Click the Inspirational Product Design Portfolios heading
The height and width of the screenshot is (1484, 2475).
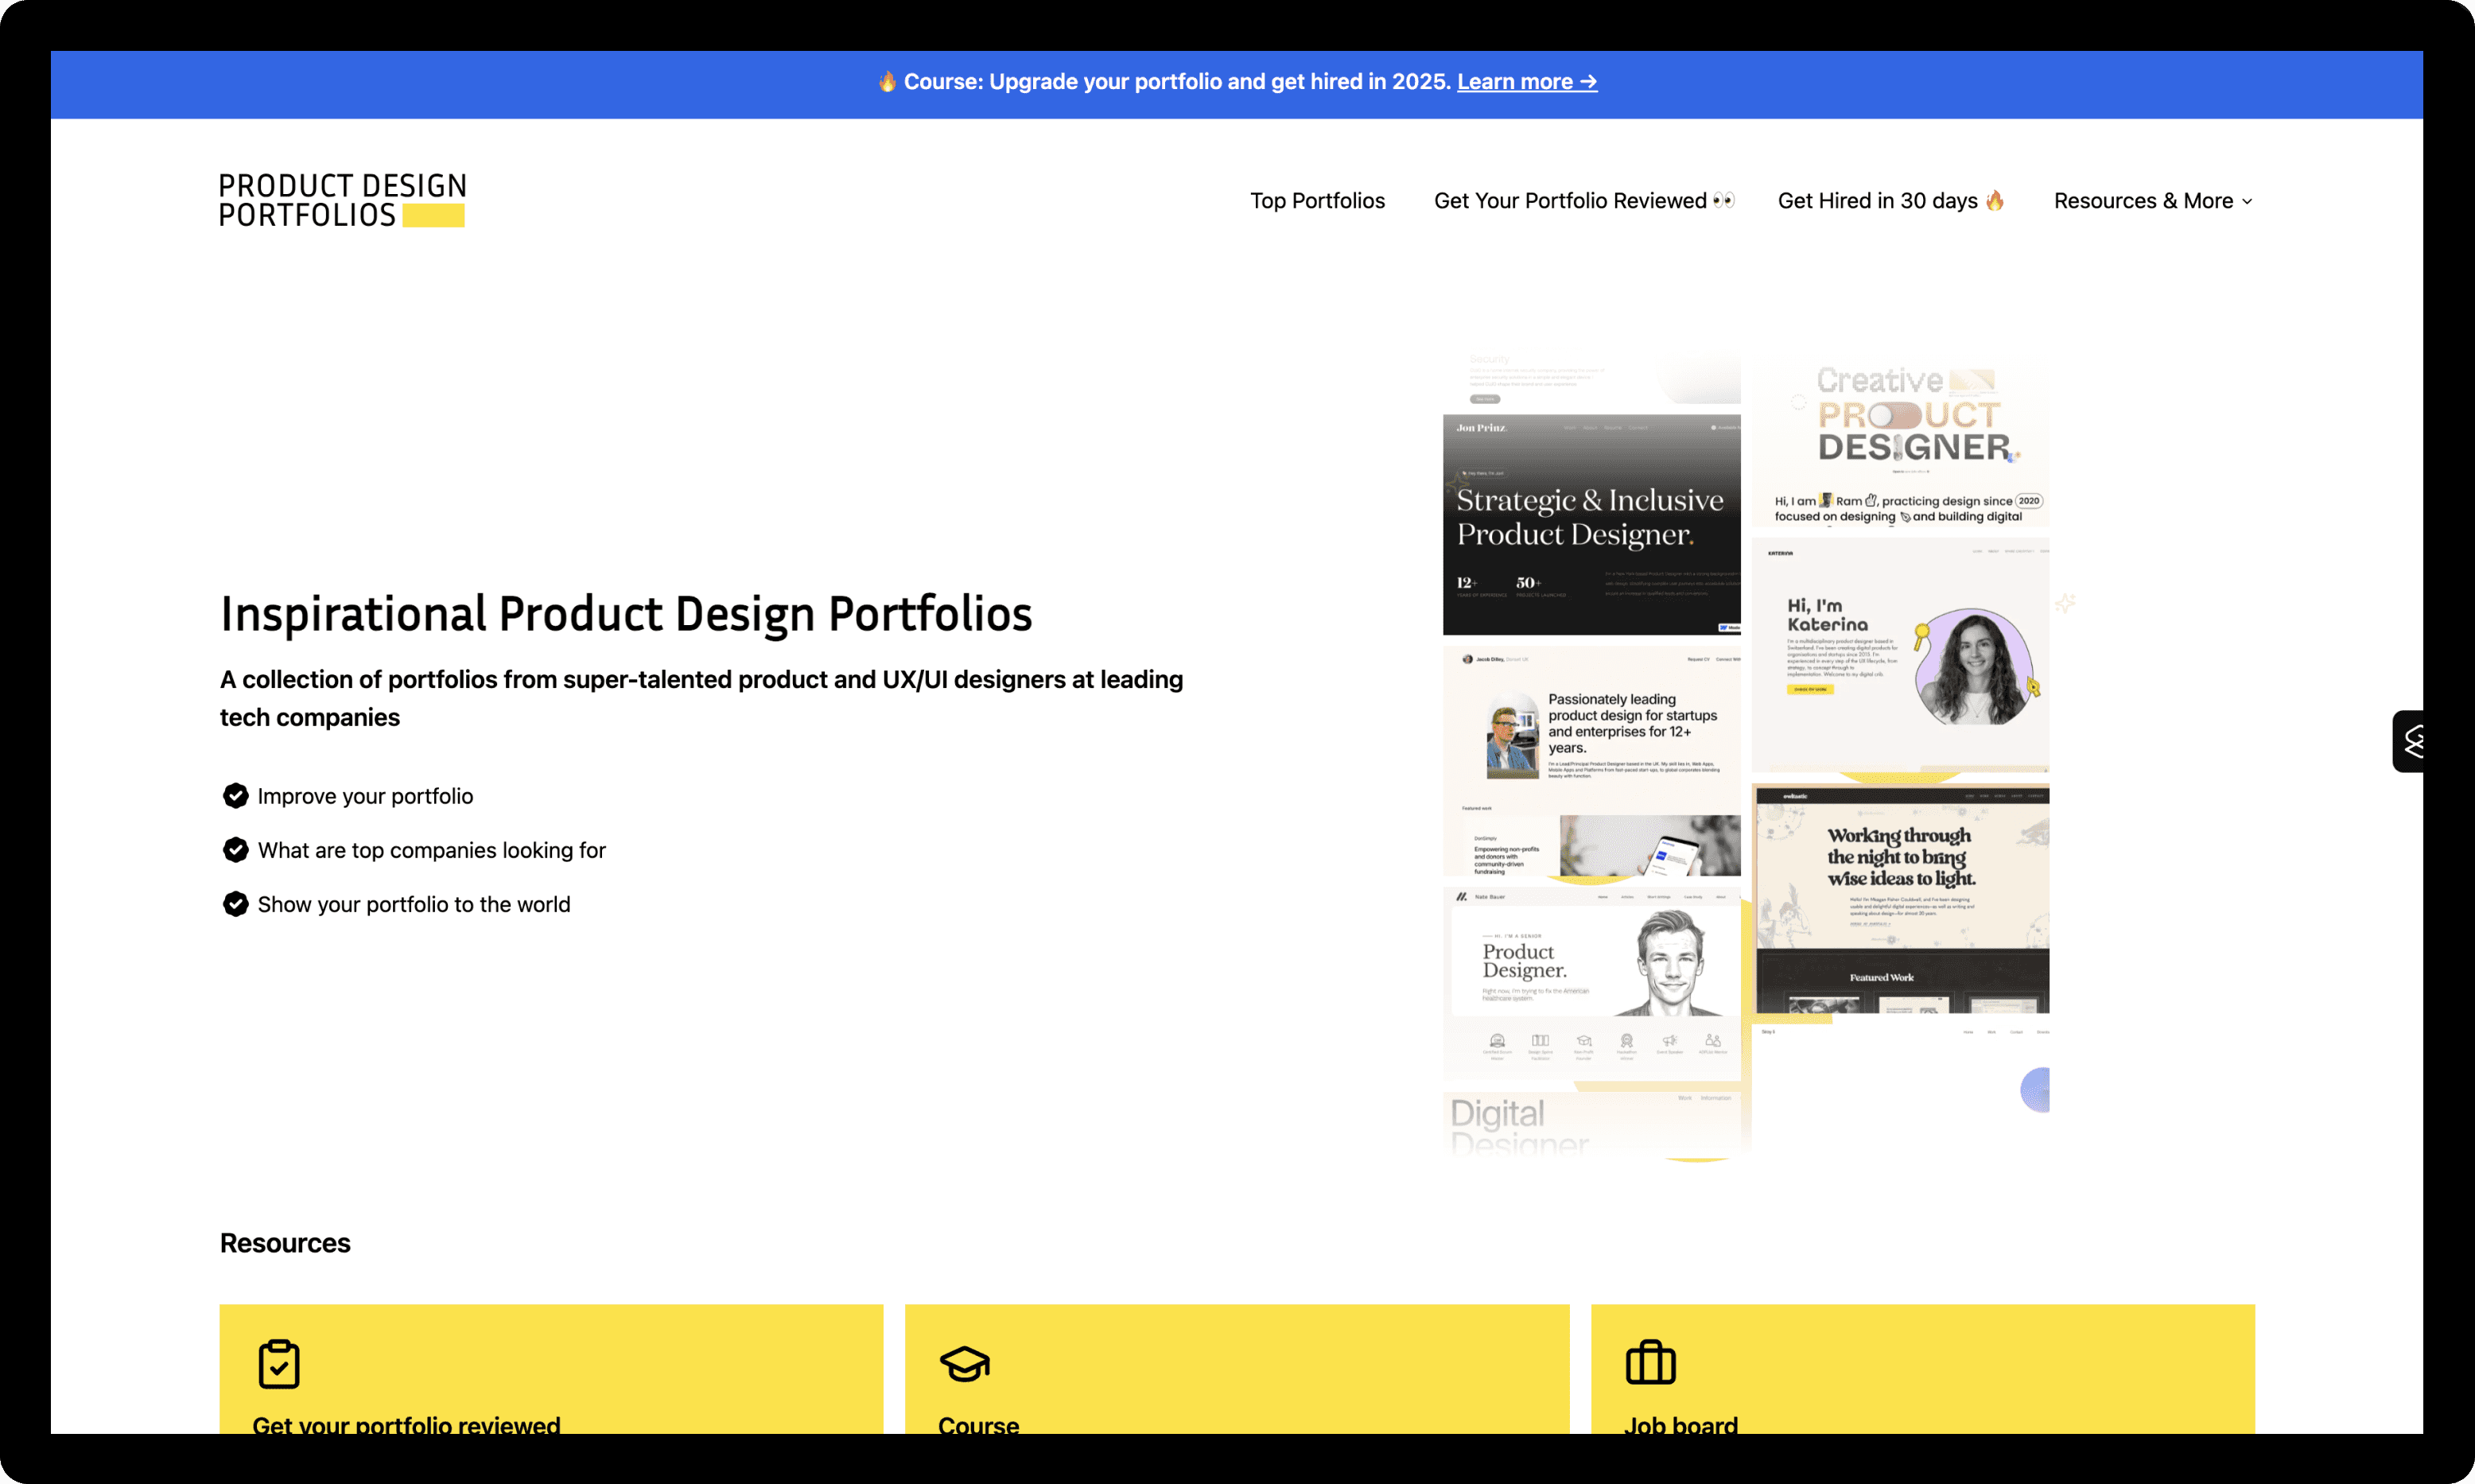point(626,614)
